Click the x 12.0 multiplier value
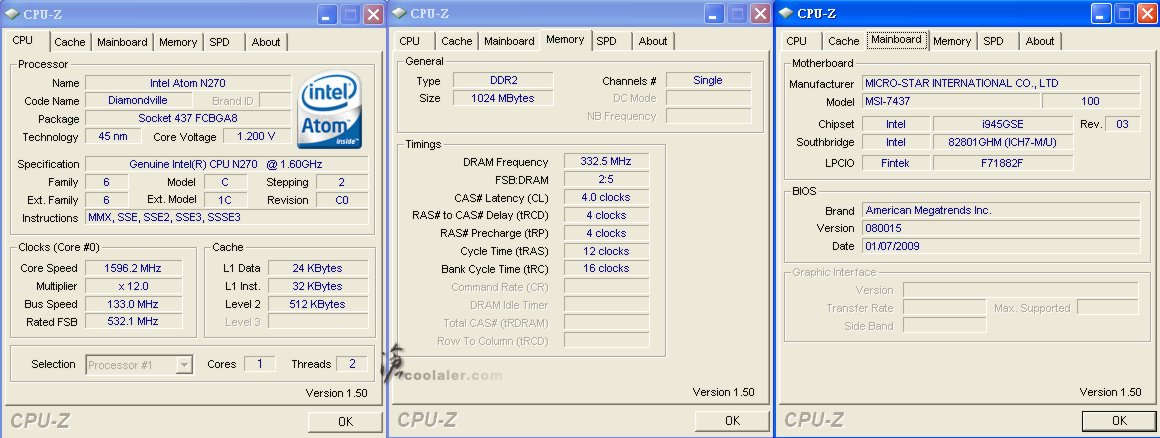The height and width of the screenshot is (438, 1160). [x=134, y=286]
